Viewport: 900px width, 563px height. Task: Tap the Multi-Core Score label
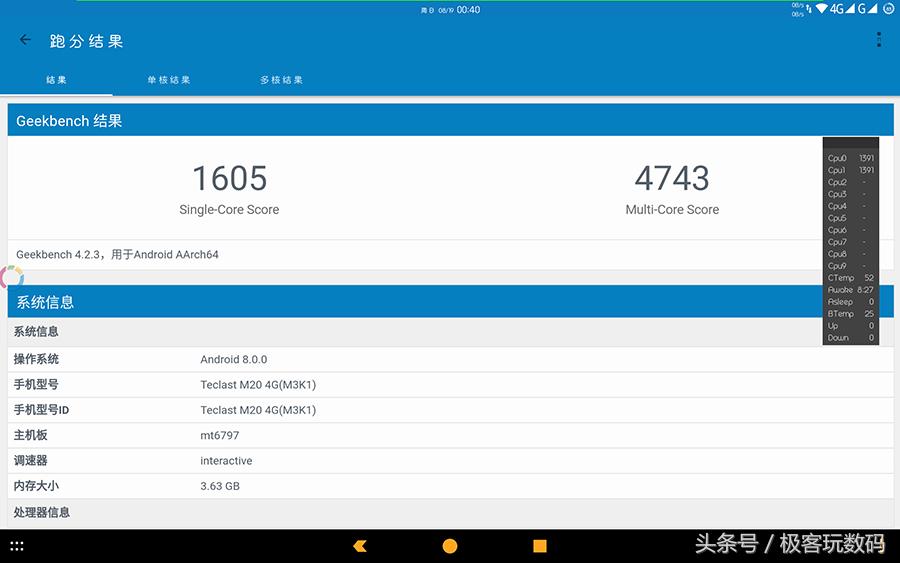[672, 209]
